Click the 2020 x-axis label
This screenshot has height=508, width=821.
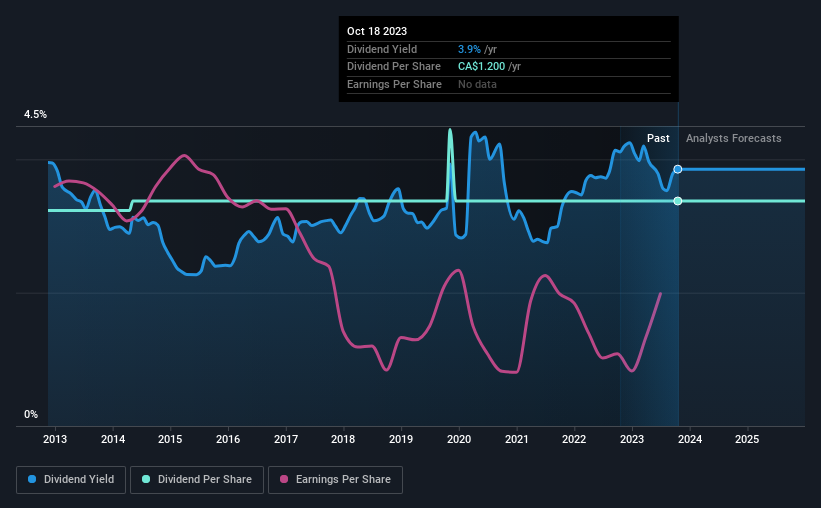pos(459,439)
